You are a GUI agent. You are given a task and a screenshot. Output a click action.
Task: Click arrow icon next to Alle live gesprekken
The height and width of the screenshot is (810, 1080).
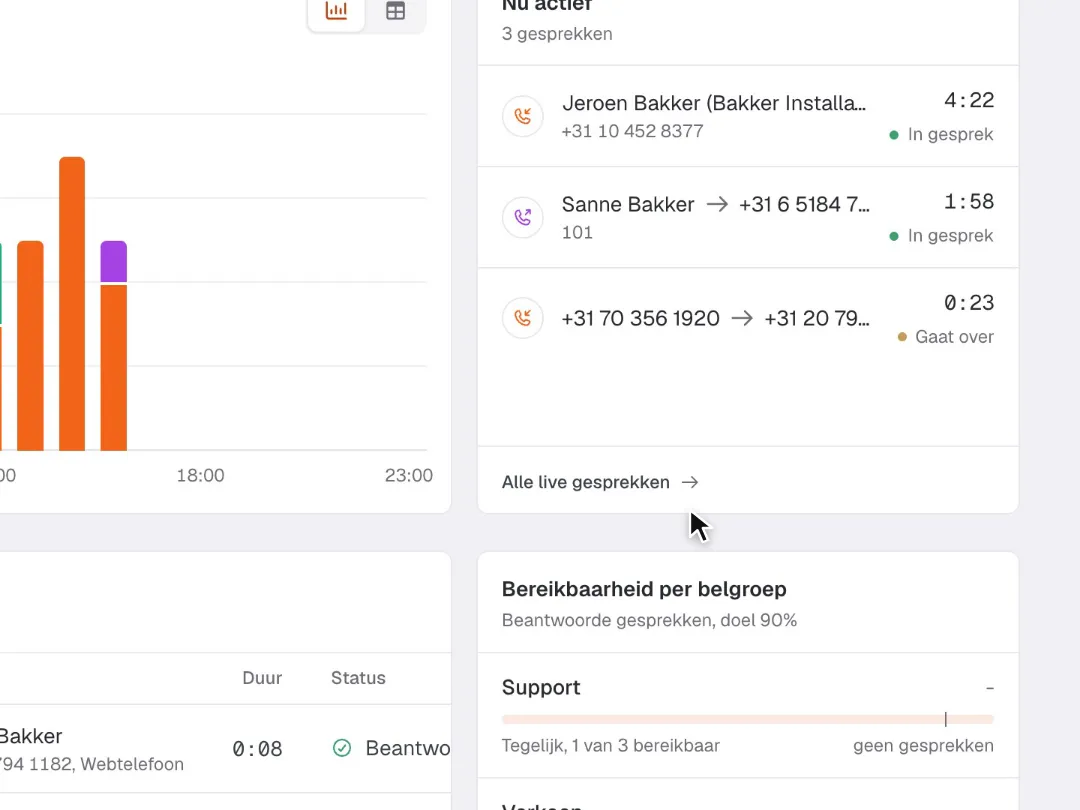pyautogui.click(x=690, y=482)
